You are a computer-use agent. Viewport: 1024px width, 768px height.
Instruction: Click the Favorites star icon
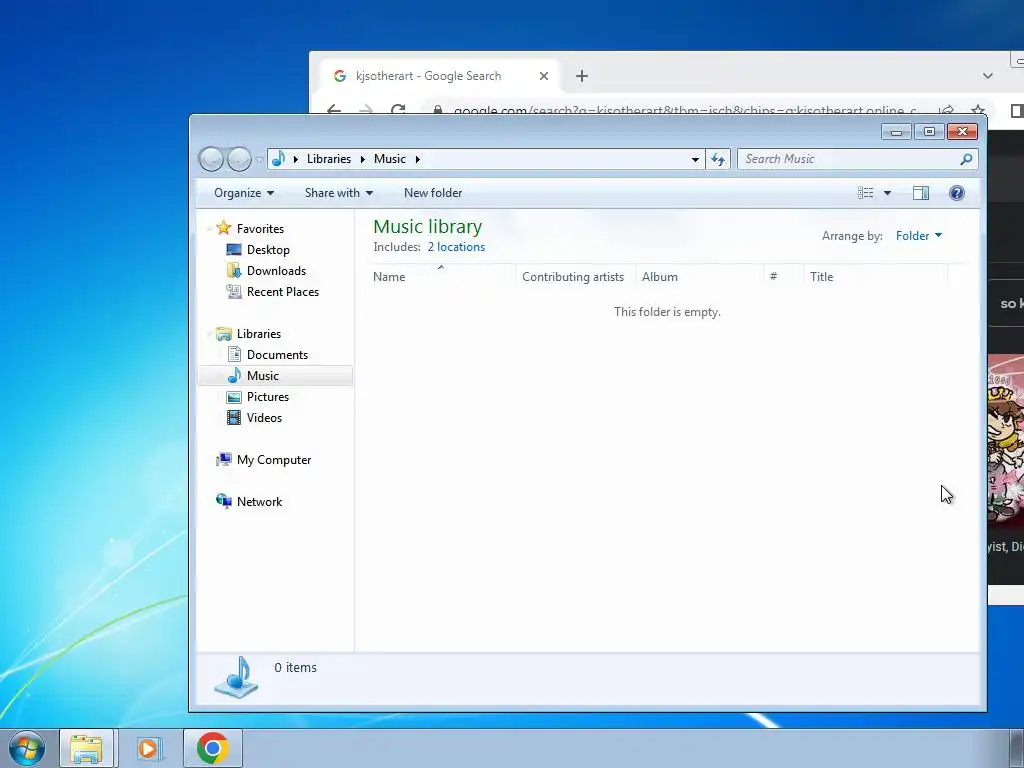click(x=223, y=228)
